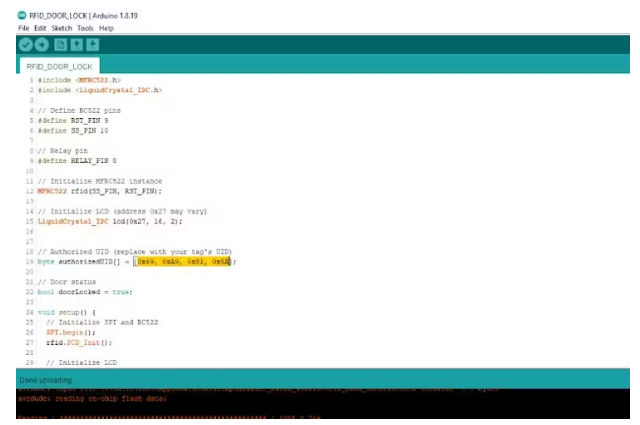This screenshot has height=425, width=640.
Task: Open a sketch with the up-arrow icon
Action: 77,45
